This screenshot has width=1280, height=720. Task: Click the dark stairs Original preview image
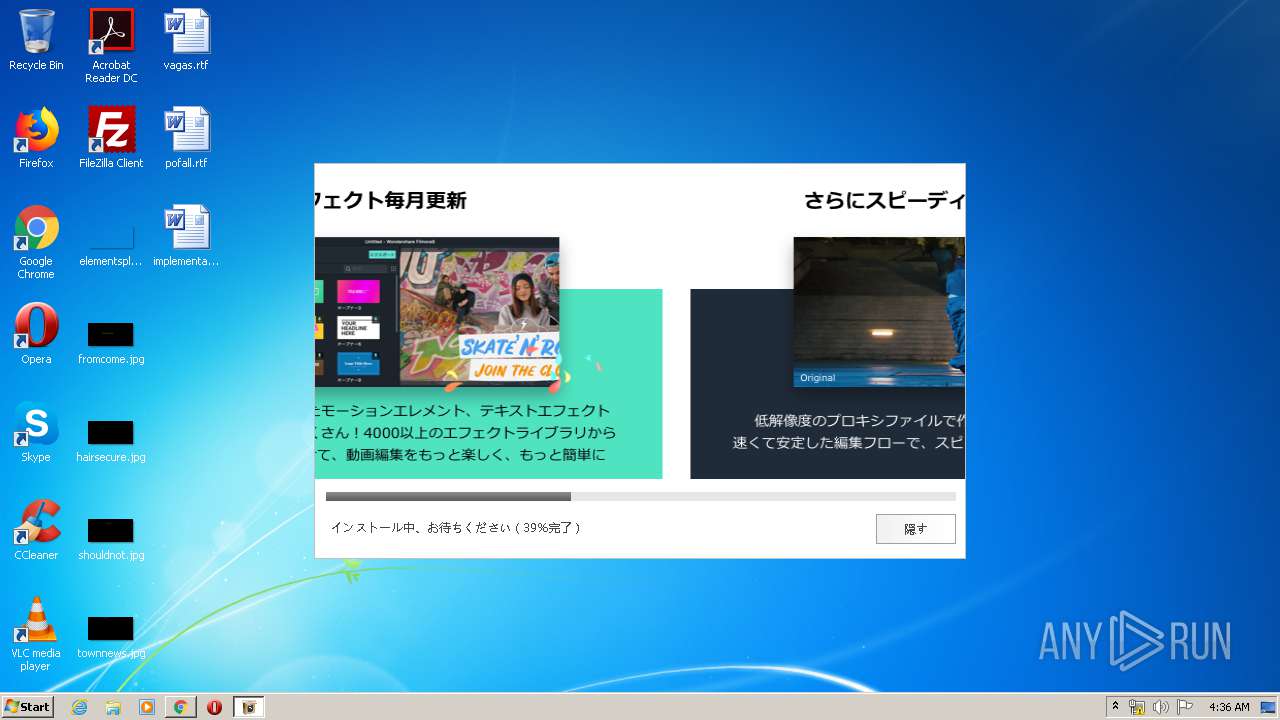[x=879, y=312]
